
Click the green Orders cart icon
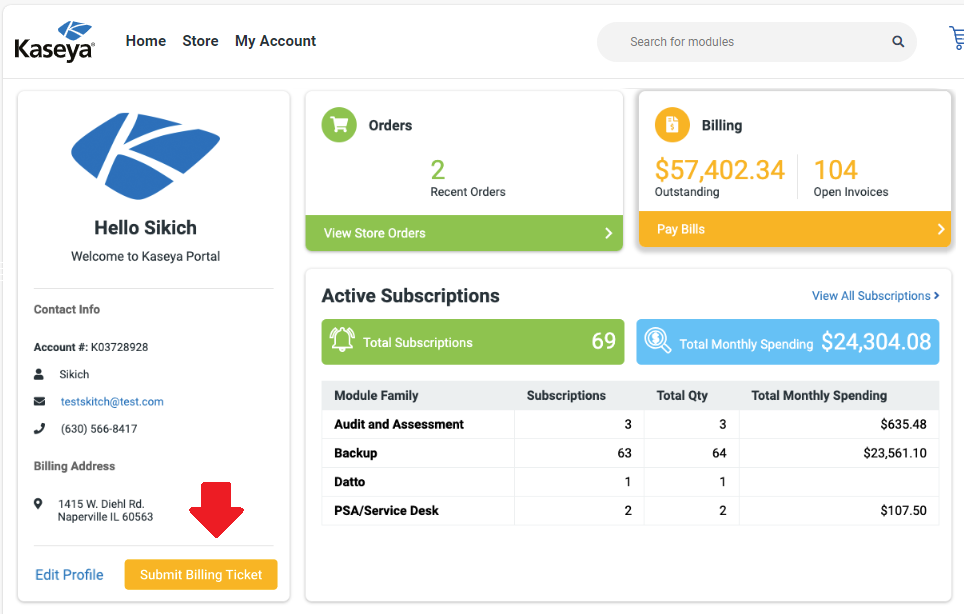coord(339,125)
